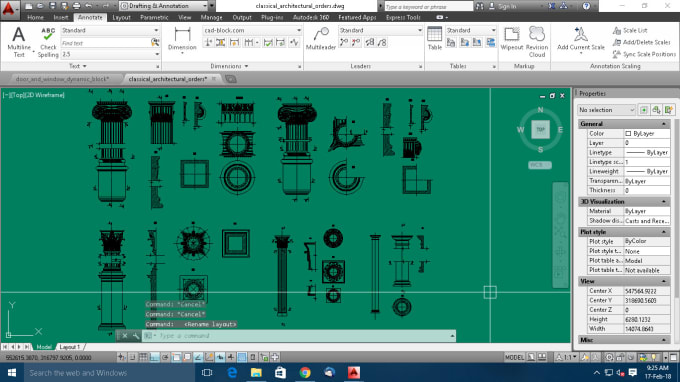Screen dimensions: 680x382
Task: Switch to the Home ribbon tab
Action: (x=35, y=17)
